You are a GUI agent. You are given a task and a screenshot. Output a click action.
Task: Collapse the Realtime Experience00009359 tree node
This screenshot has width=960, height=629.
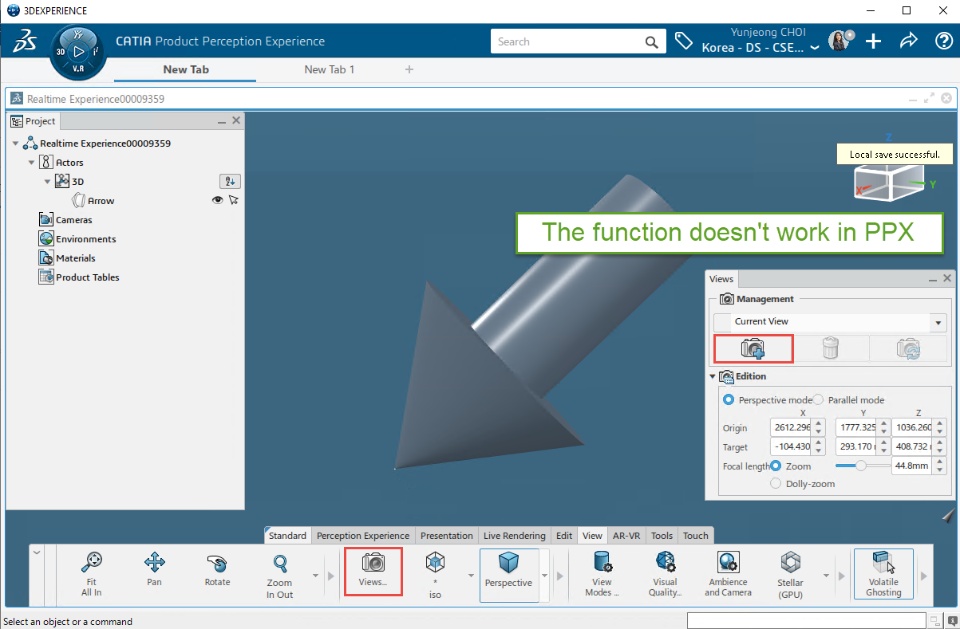pos(15,143)
